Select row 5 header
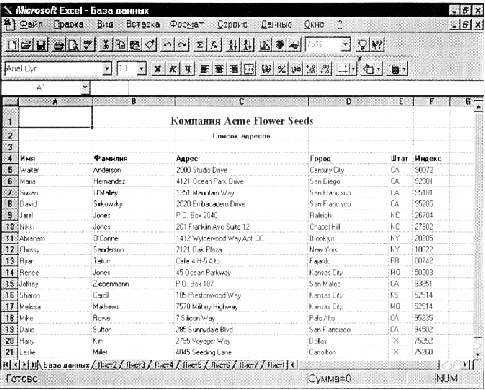 pos(10,170)
